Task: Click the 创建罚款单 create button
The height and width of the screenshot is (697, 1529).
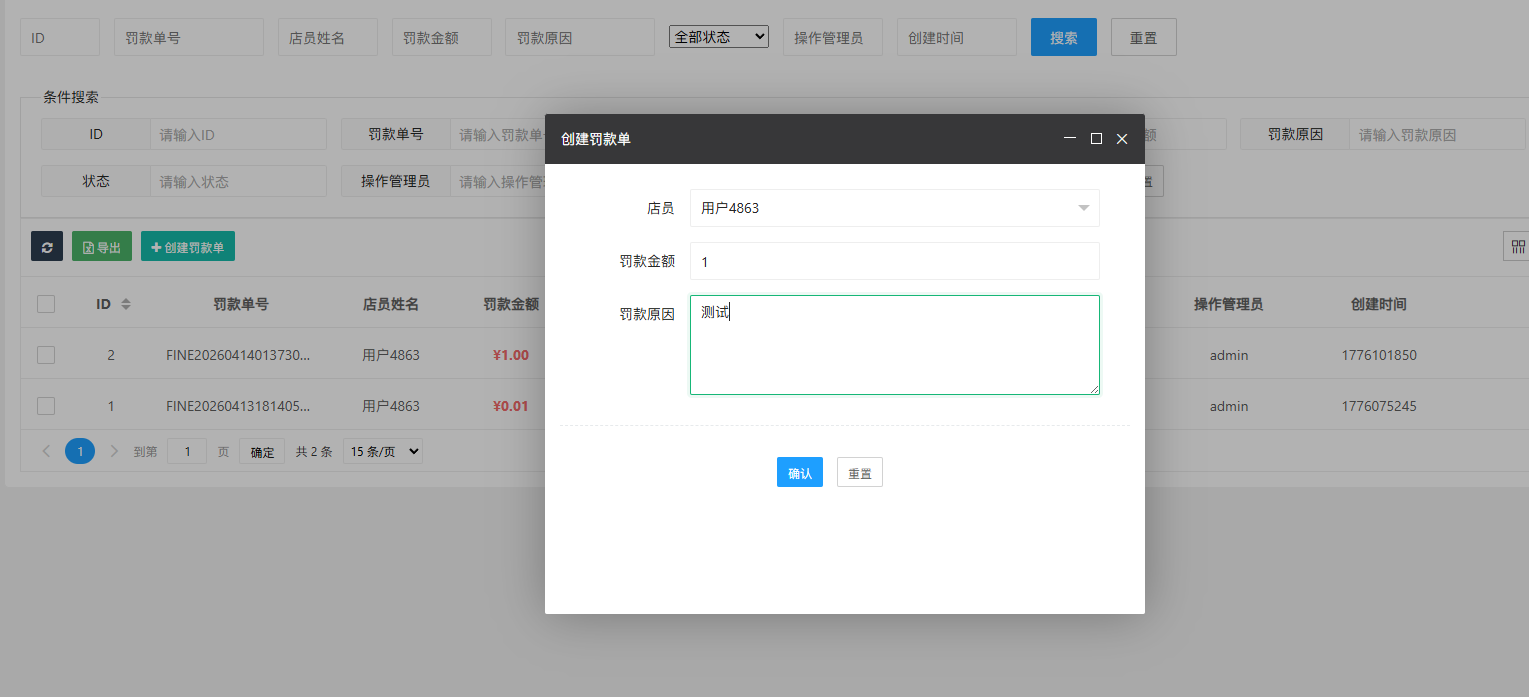Action: pyautogui.click(x=187, y=247)
